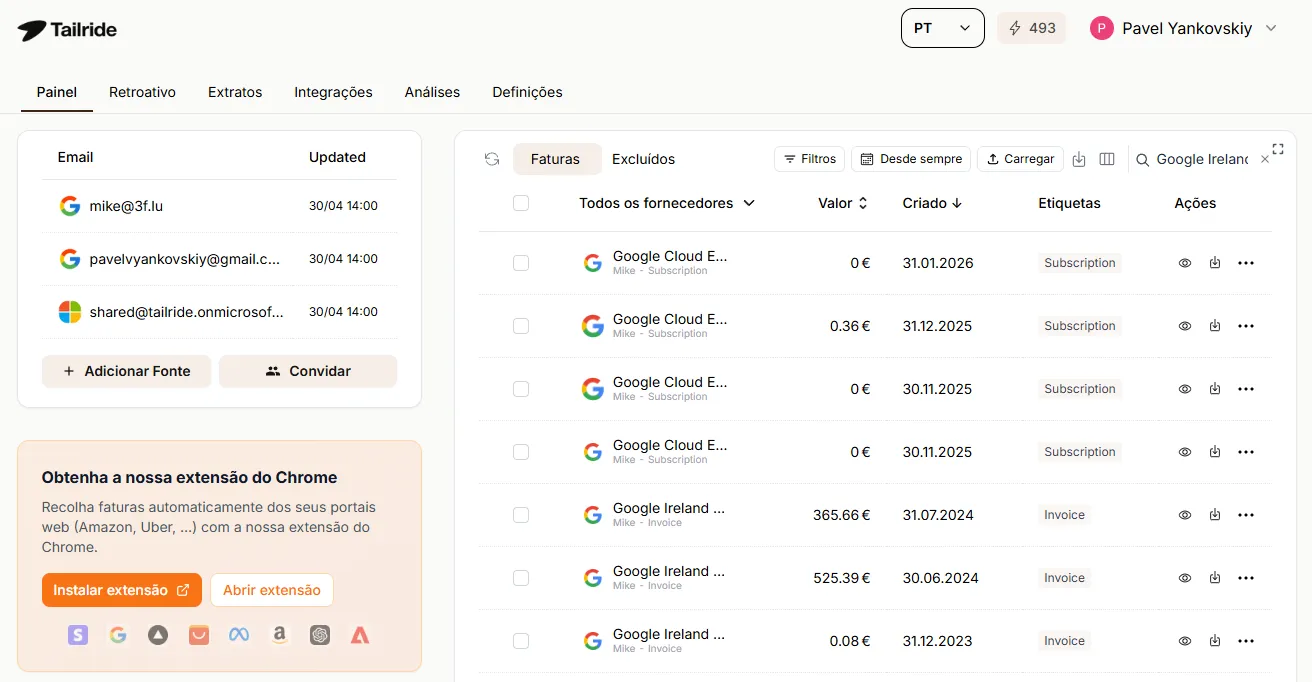
Task: Download the 0.36 € invoice
Action: [x=1215, y=326]
